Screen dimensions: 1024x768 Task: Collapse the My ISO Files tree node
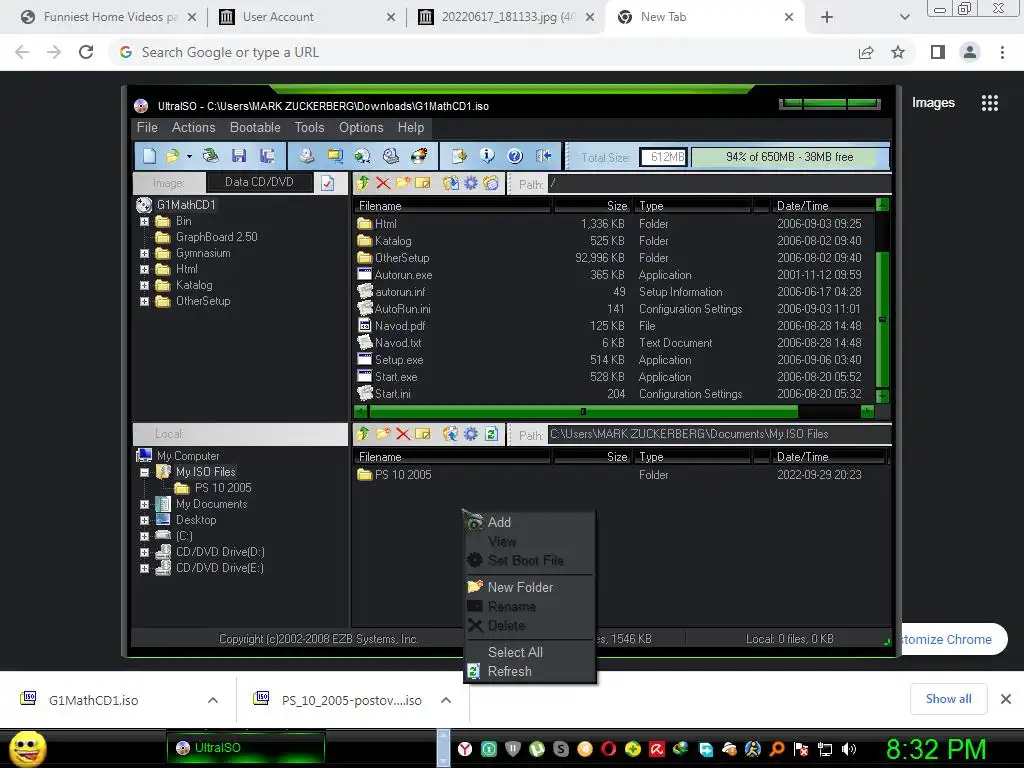pyautogui.click(x=144, y=472)
